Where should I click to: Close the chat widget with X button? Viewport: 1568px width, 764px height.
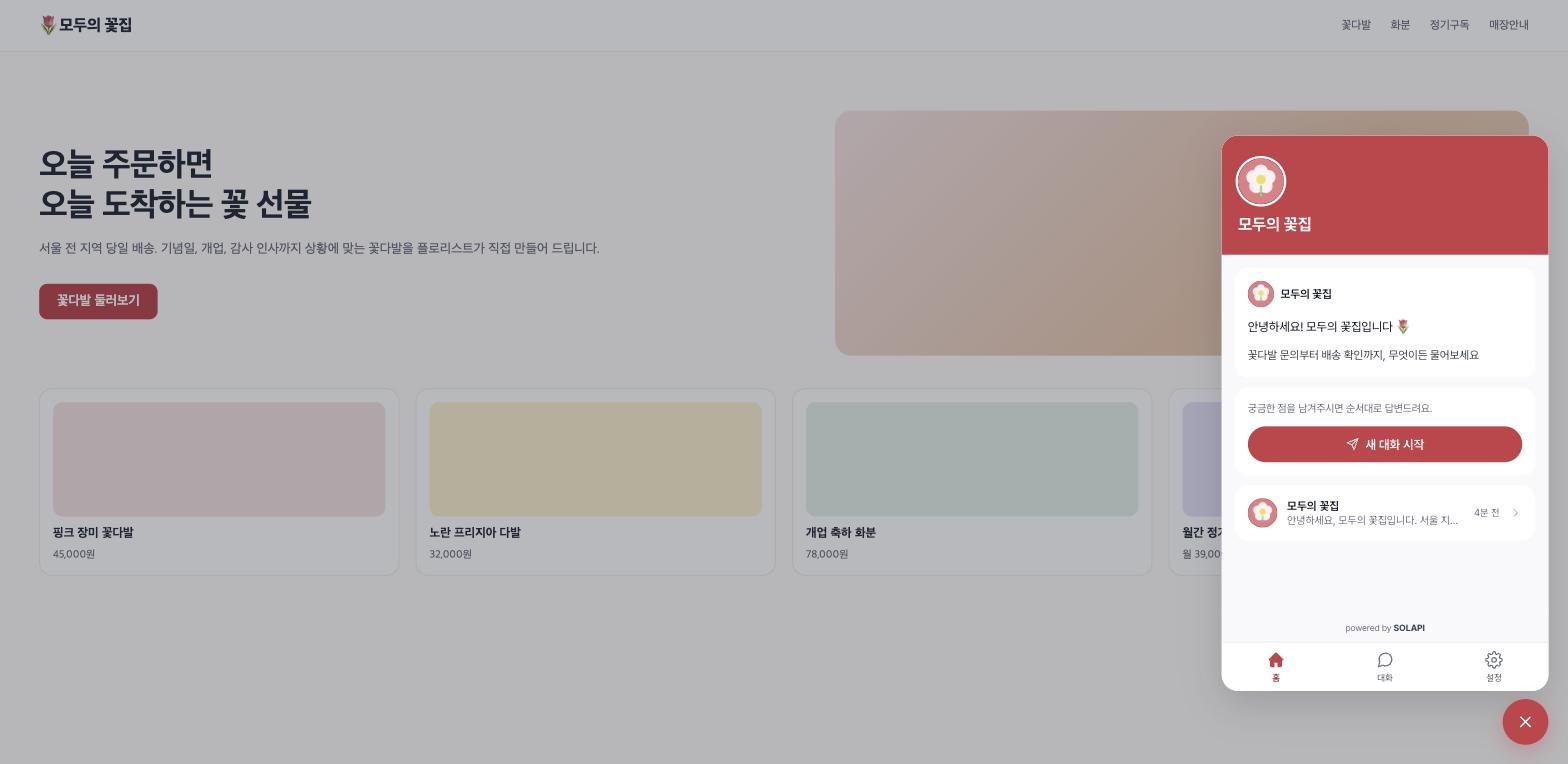(1525, 722)
